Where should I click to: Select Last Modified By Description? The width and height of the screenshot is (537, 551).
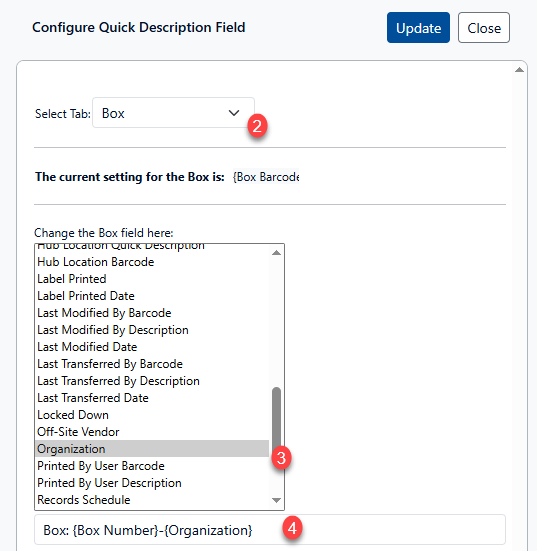coord(152,330)
